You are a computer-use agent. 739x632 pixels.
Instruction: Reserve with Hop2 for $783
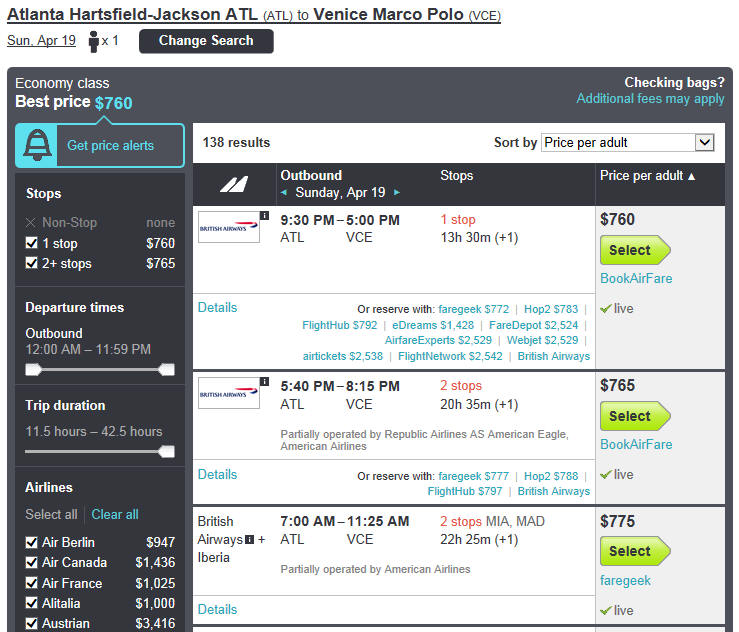pos(551,309)
